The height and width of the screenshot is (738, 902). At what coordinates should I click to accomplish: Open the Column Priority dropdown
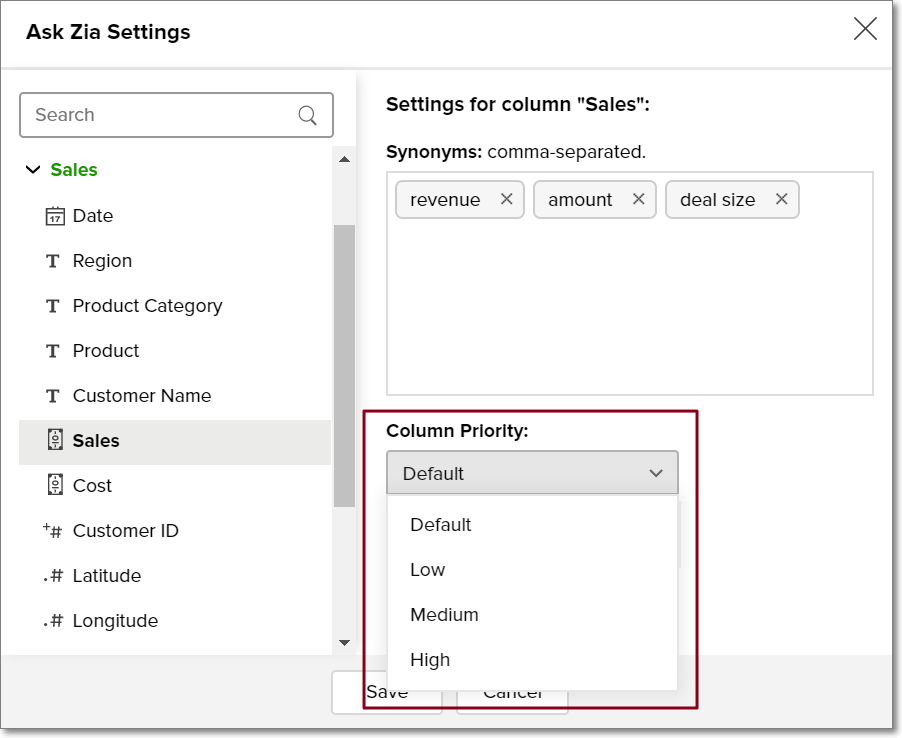(x=532, y=473)
